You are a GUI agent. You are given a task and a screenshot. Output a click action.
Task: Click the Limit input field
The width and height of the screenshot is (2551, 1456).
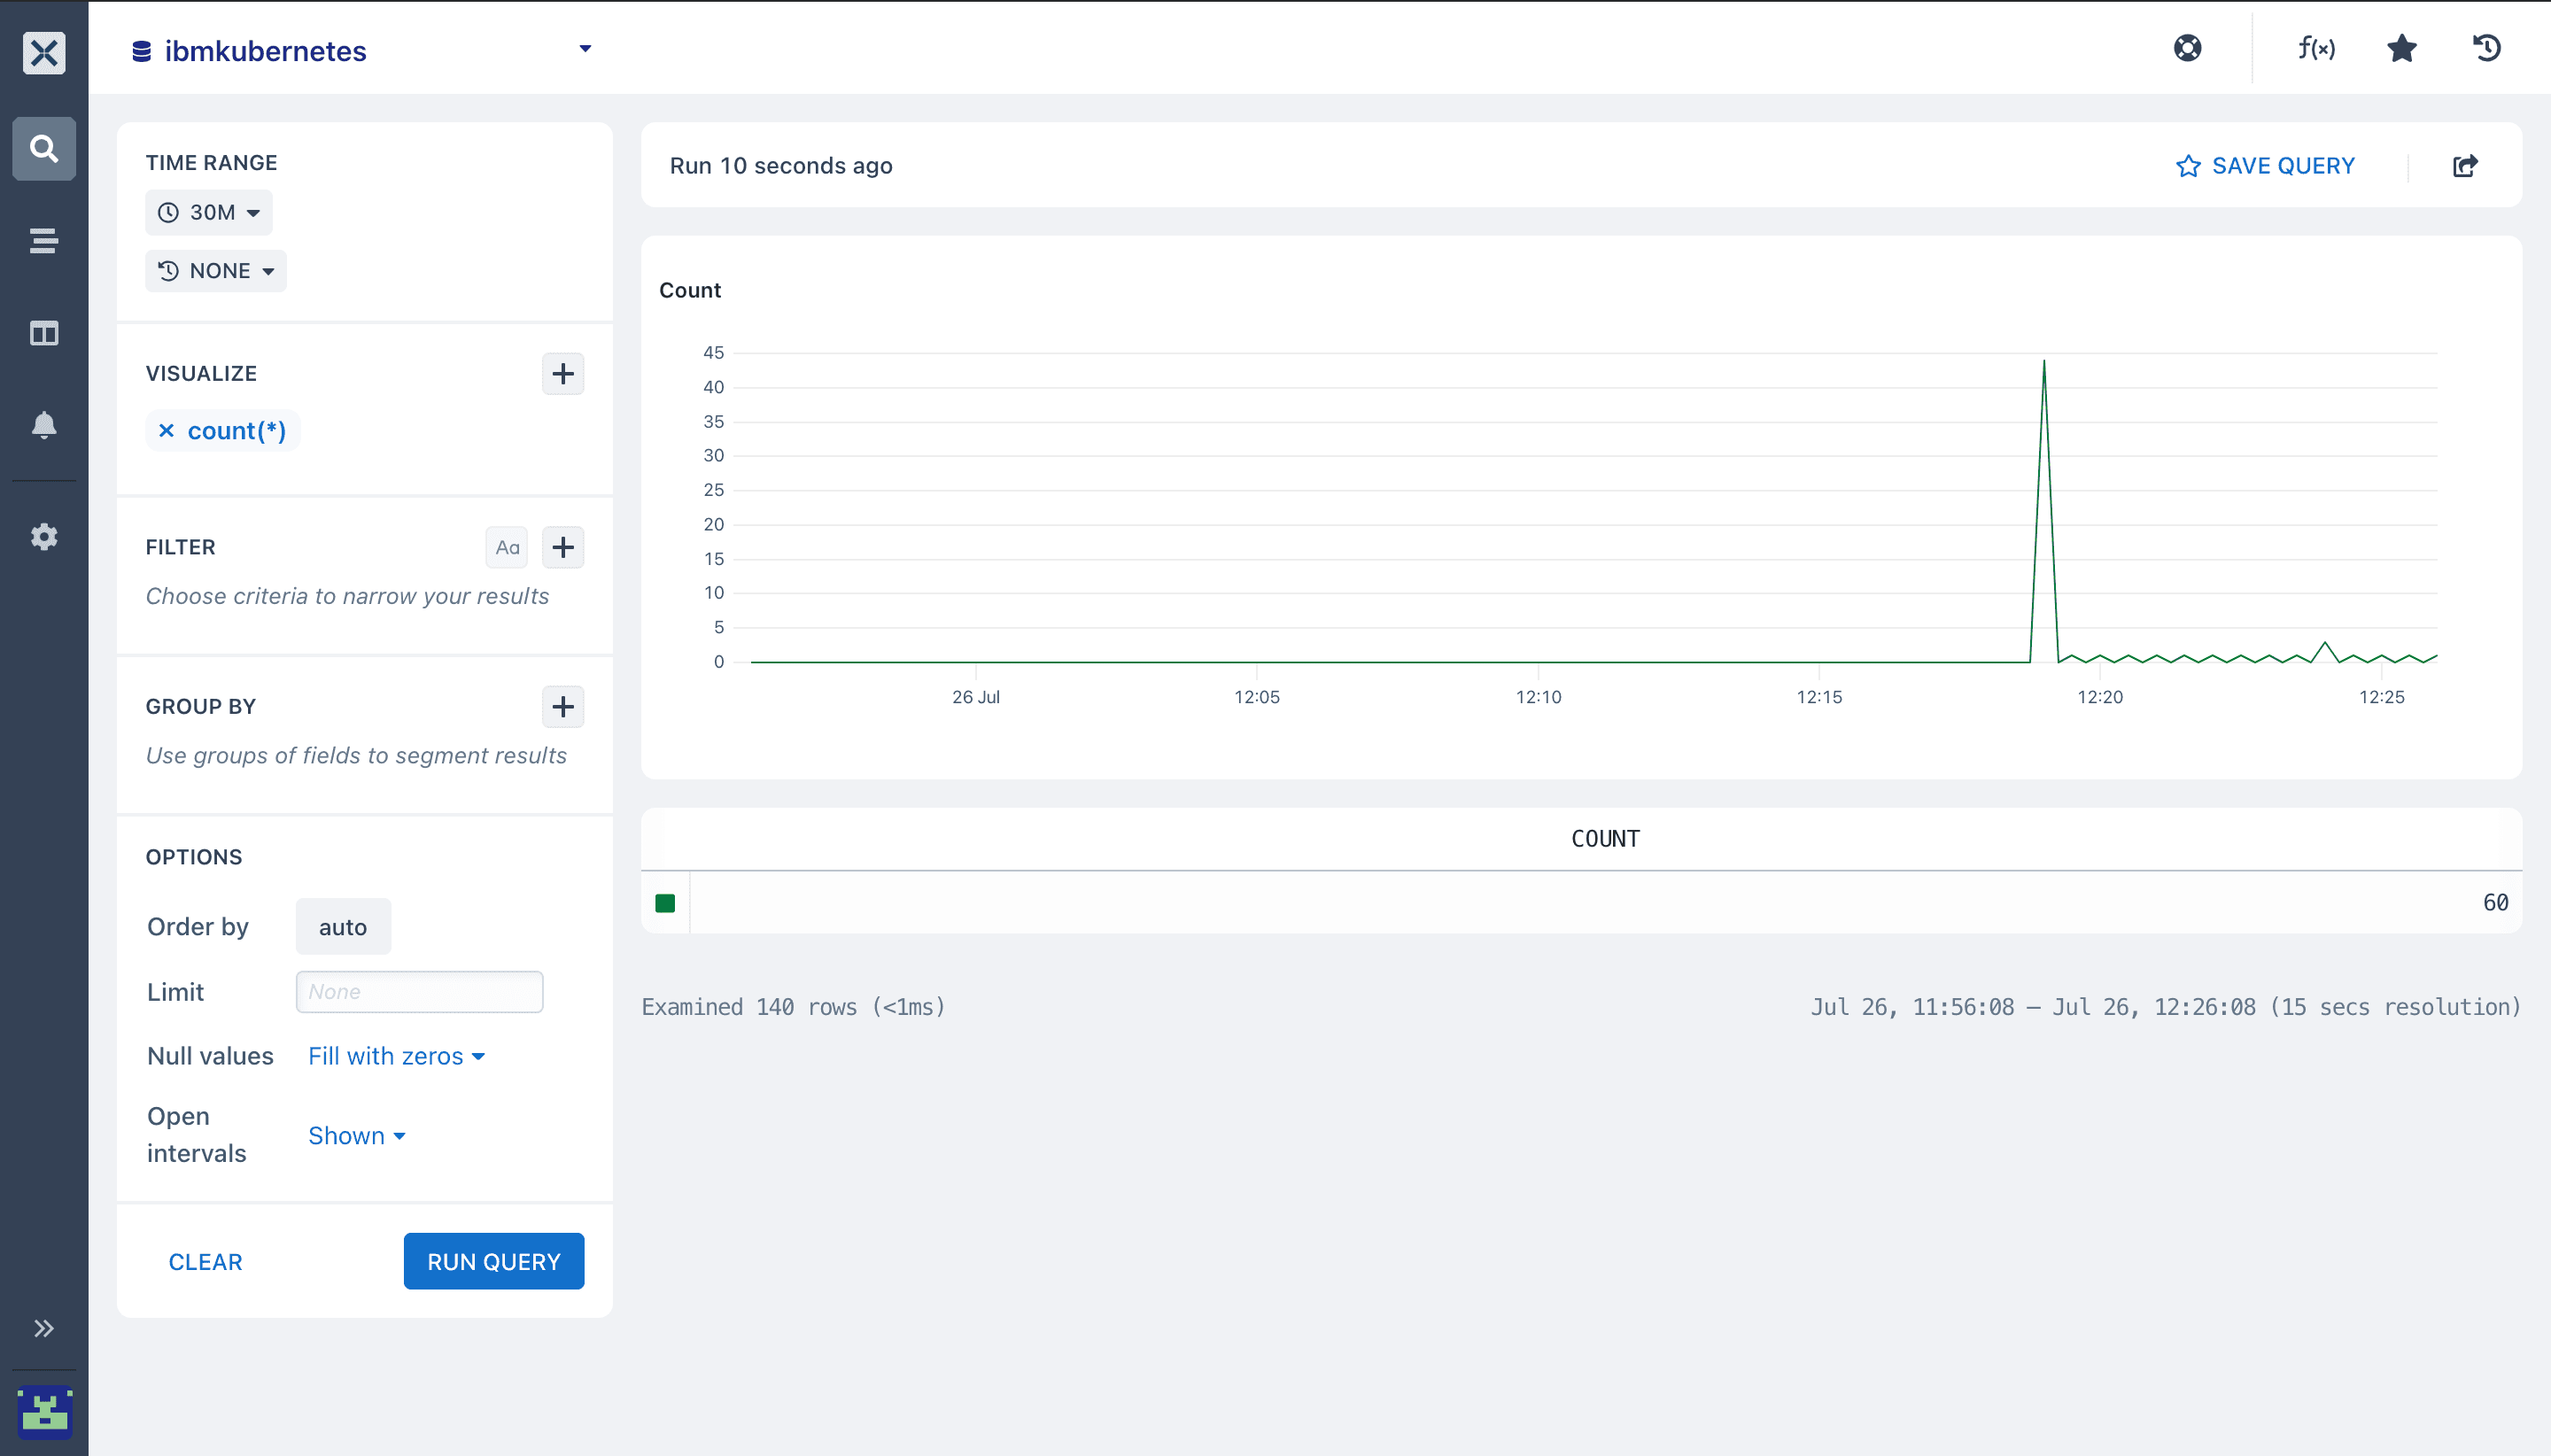pos(419,992)
